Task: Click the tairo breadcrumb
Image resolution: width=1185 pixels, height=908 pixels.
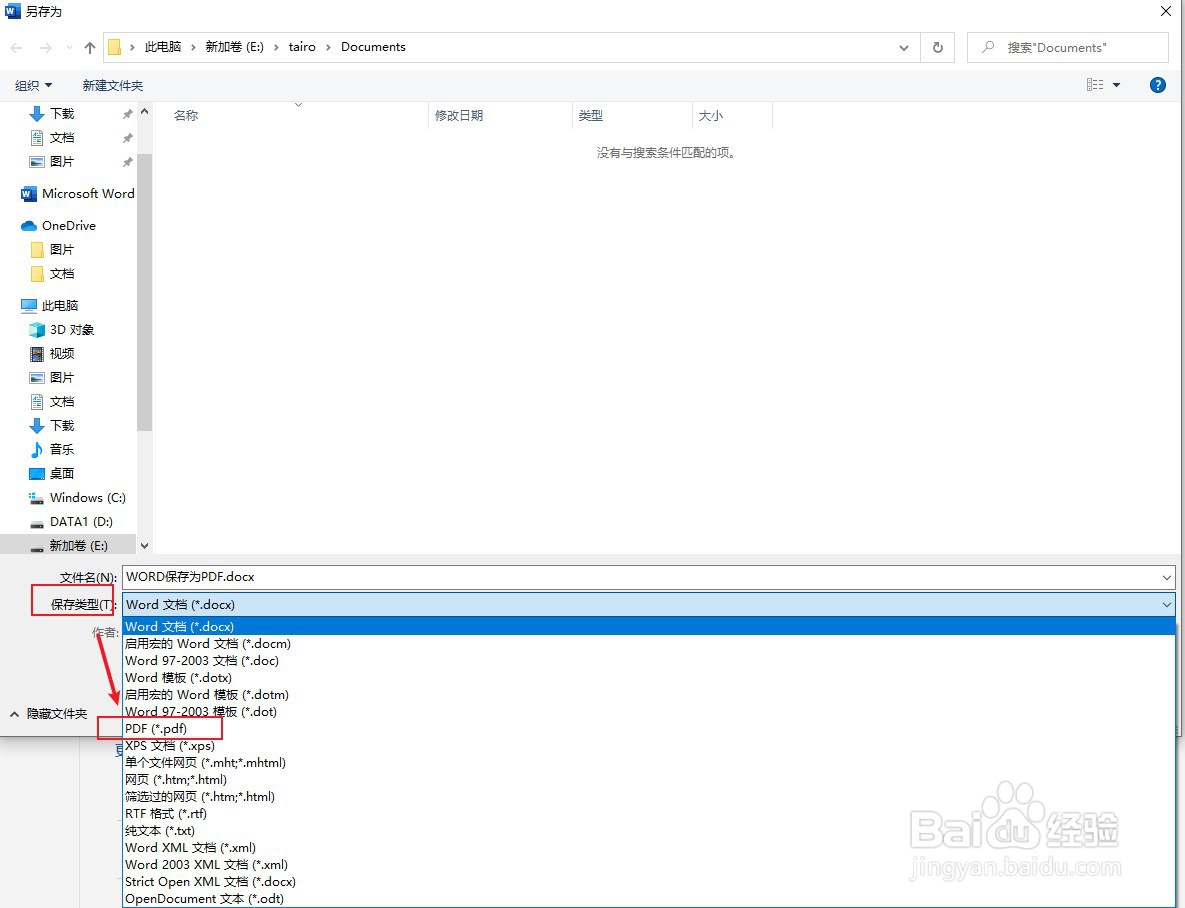Action: (302, 47)
